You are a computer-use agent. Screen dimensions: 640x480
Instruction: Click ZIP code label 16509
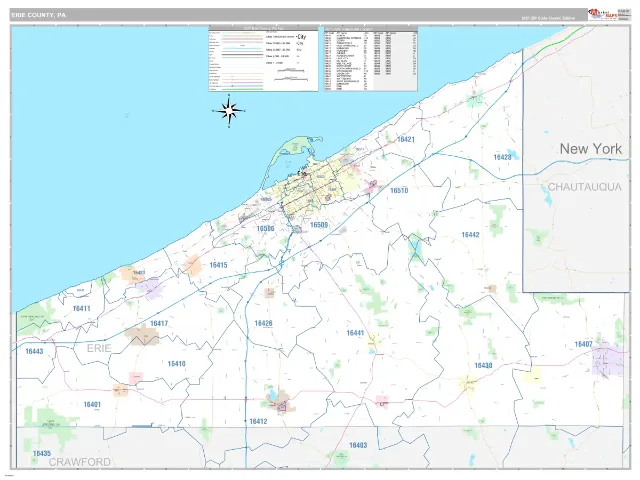point(319,225)
